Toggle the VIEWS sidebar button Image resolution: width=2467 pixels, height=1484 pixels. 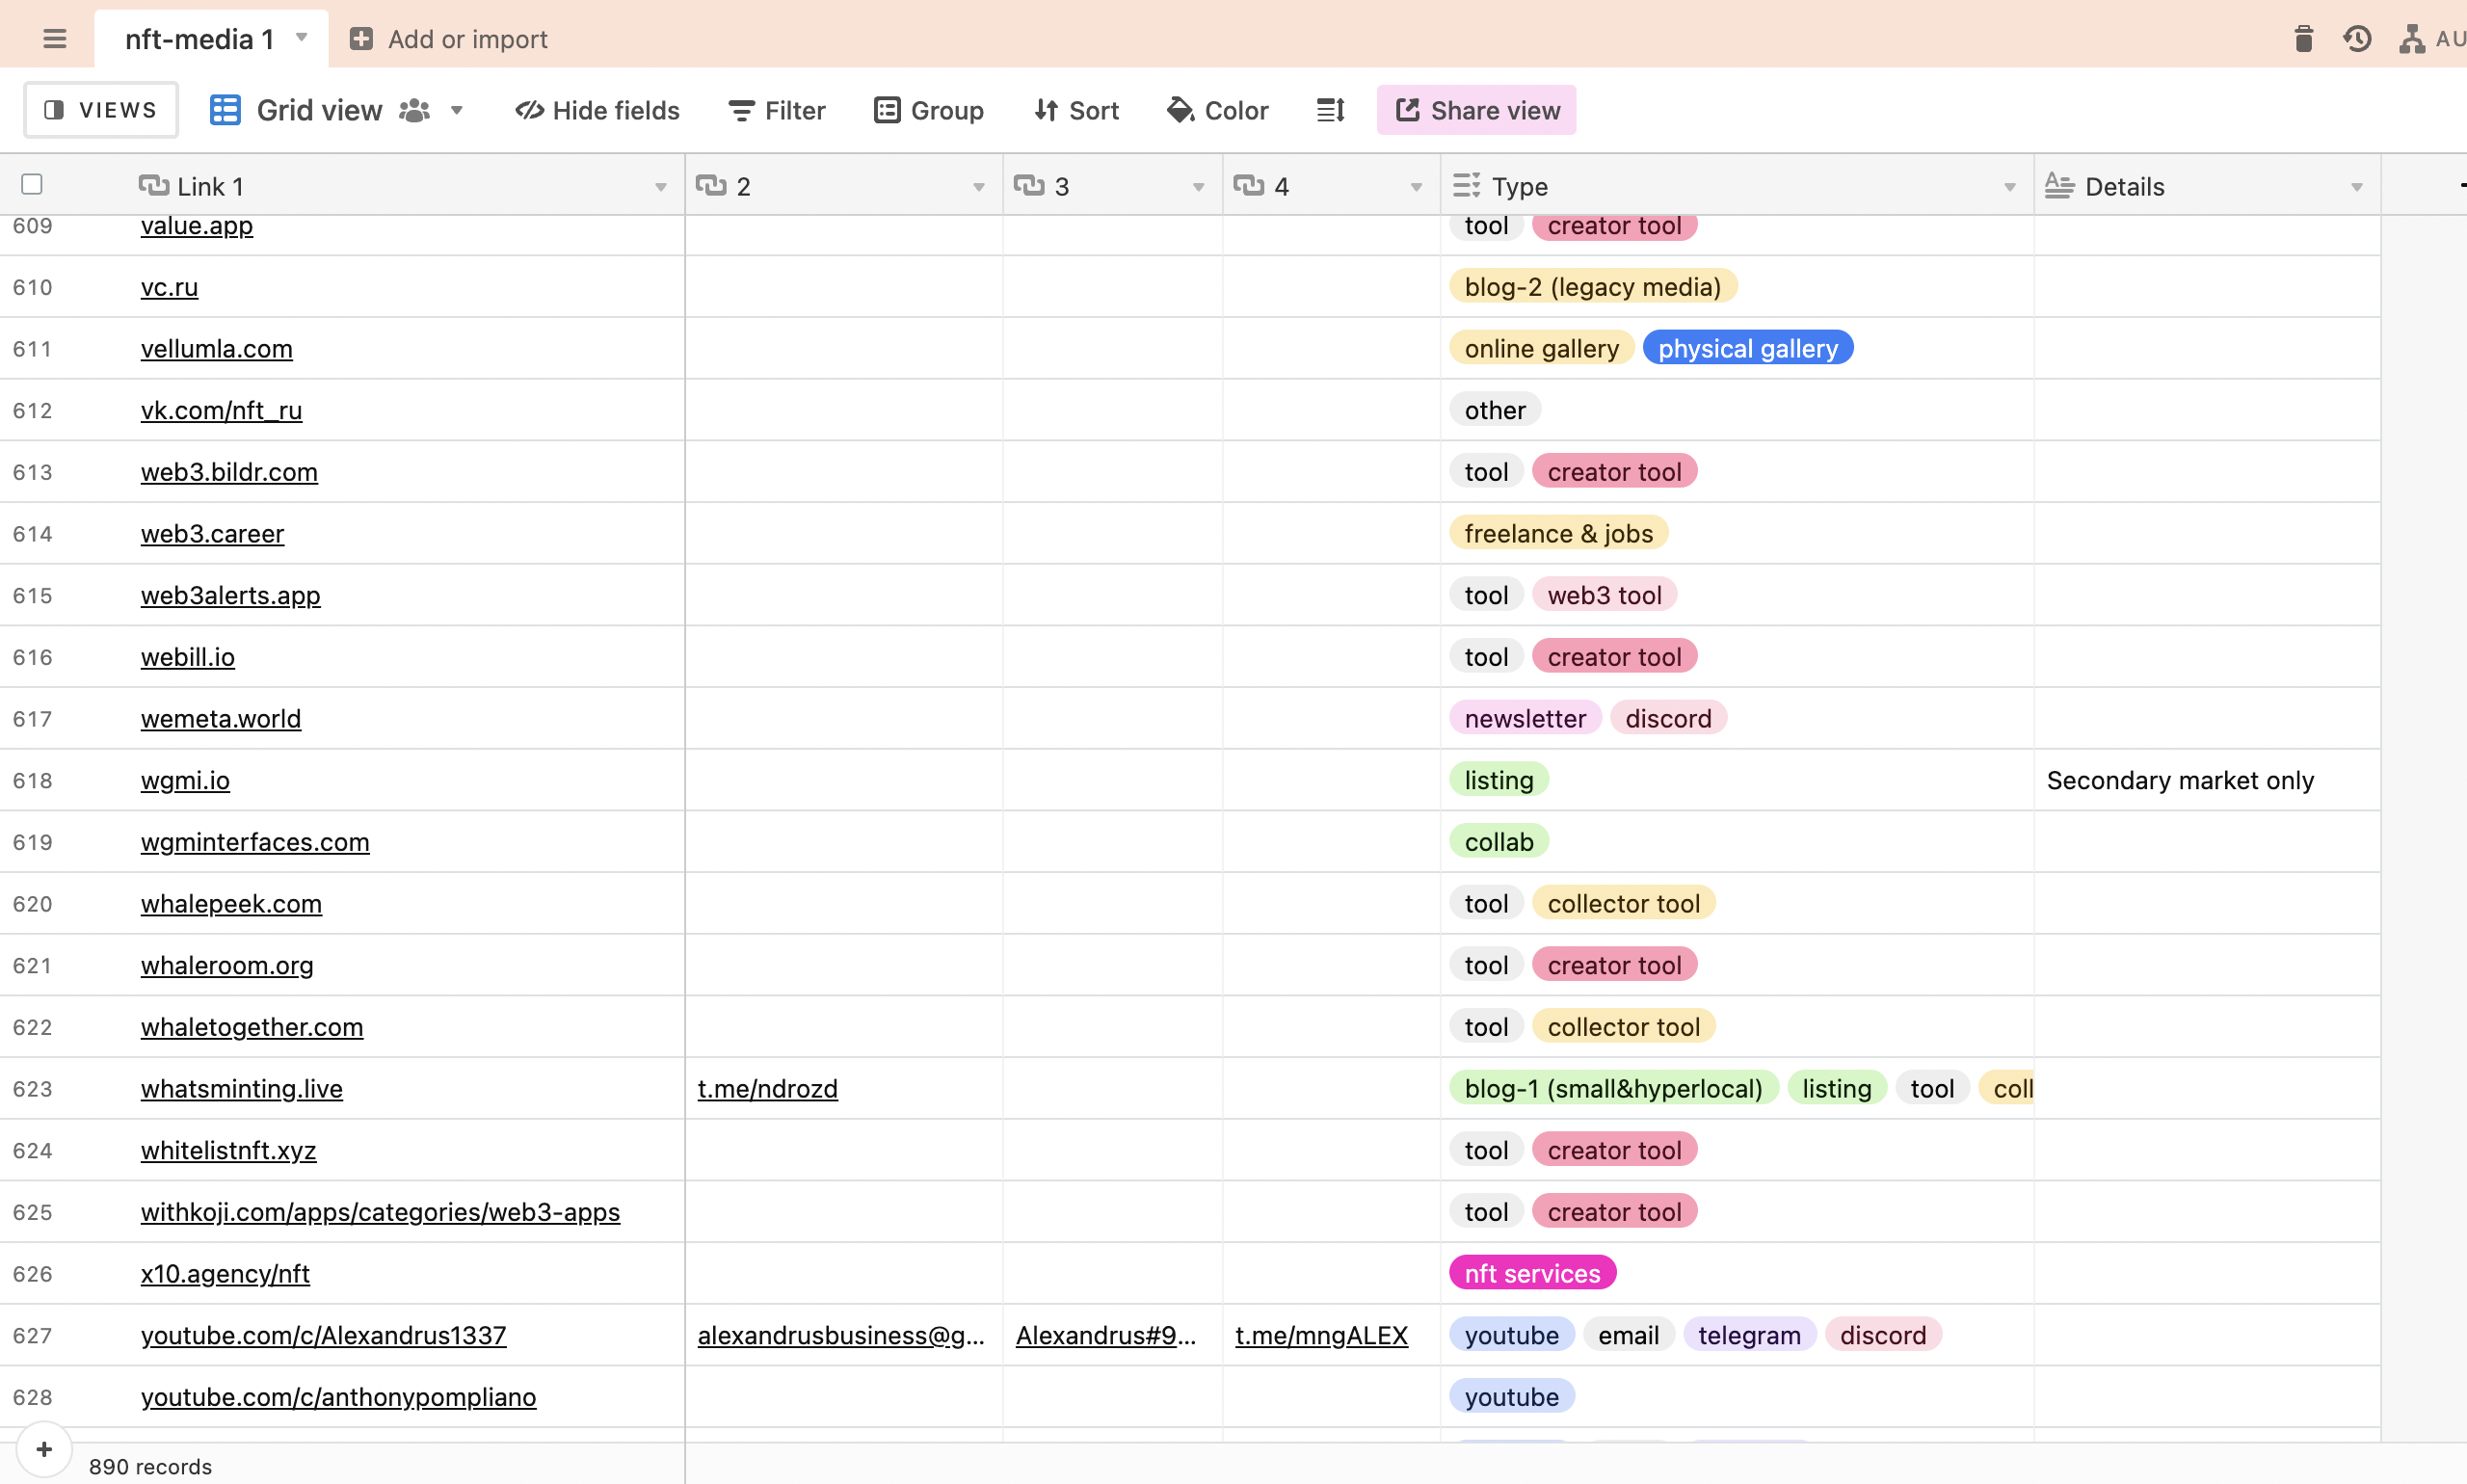click(101, 110)
